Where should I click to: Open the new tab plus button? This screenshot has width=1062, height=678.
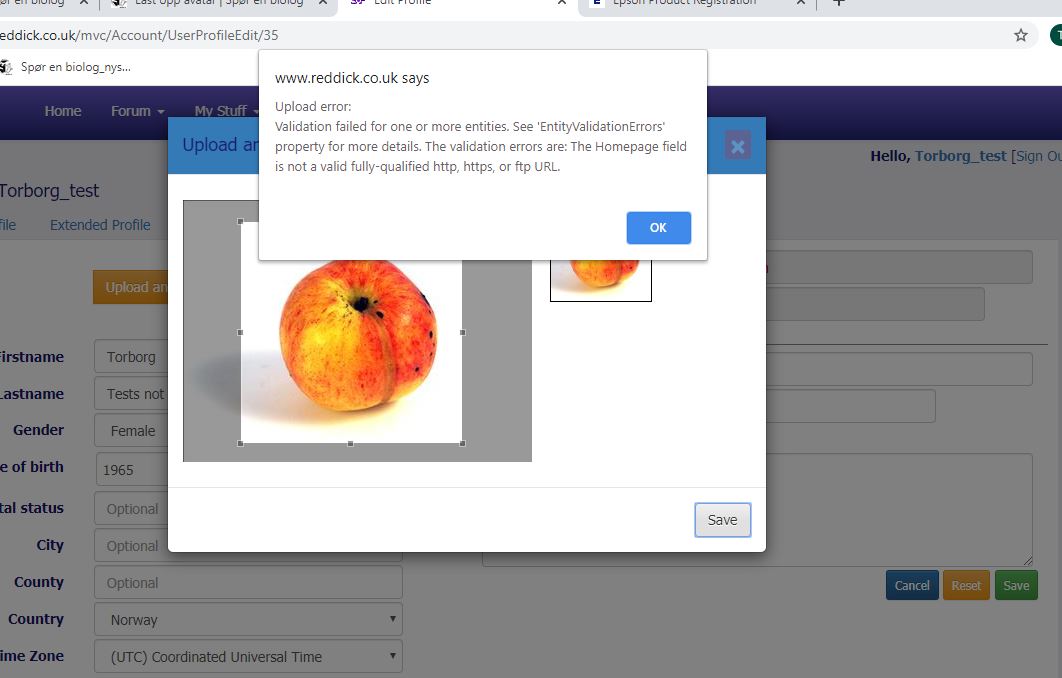point(839,3)
